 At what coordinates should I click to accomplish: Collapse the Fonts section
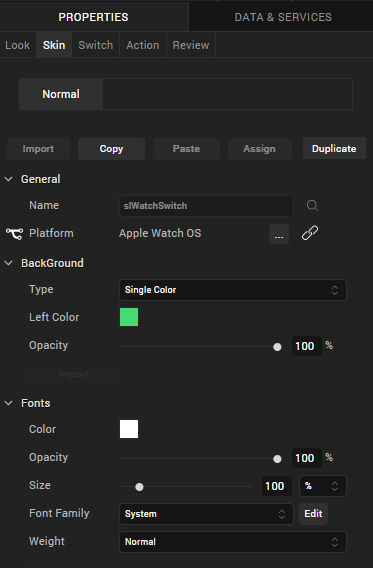pos(8,403)
